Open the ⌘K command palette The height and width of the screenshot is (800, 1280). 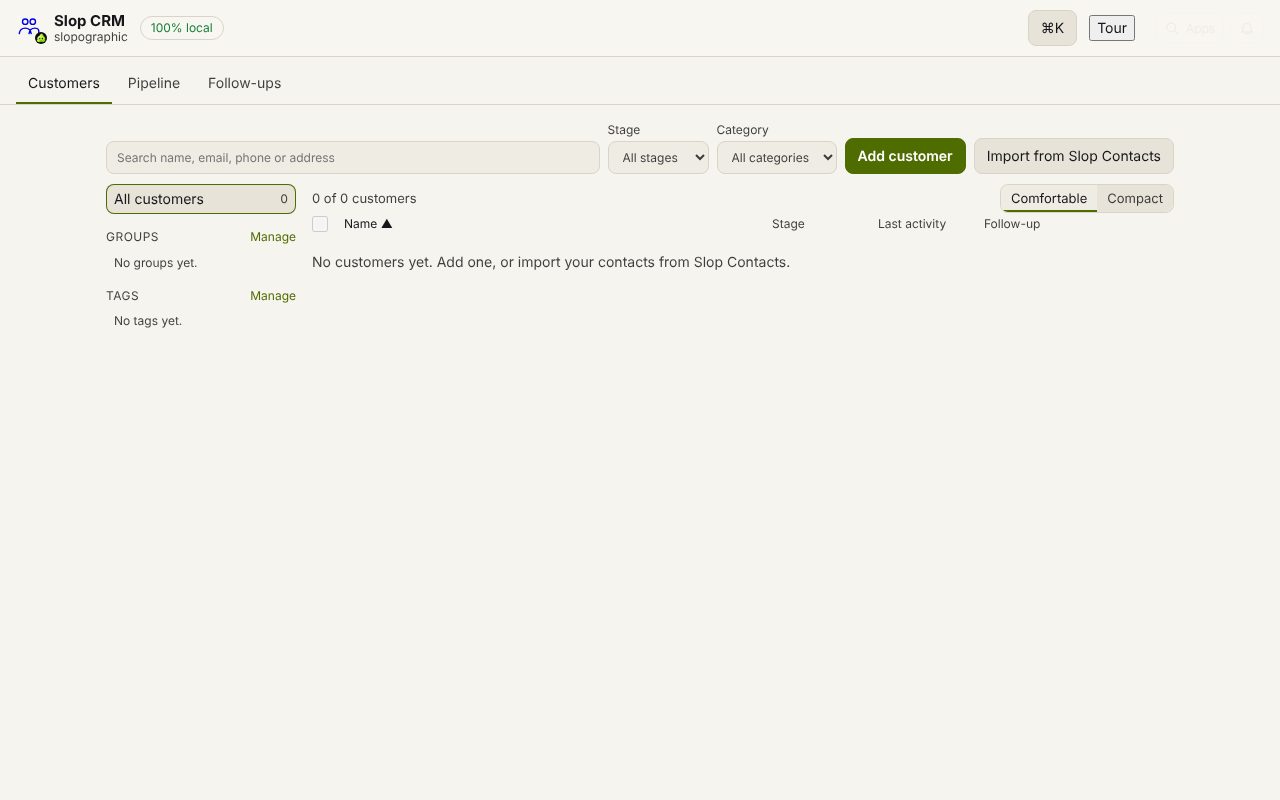coord(1052,28)
